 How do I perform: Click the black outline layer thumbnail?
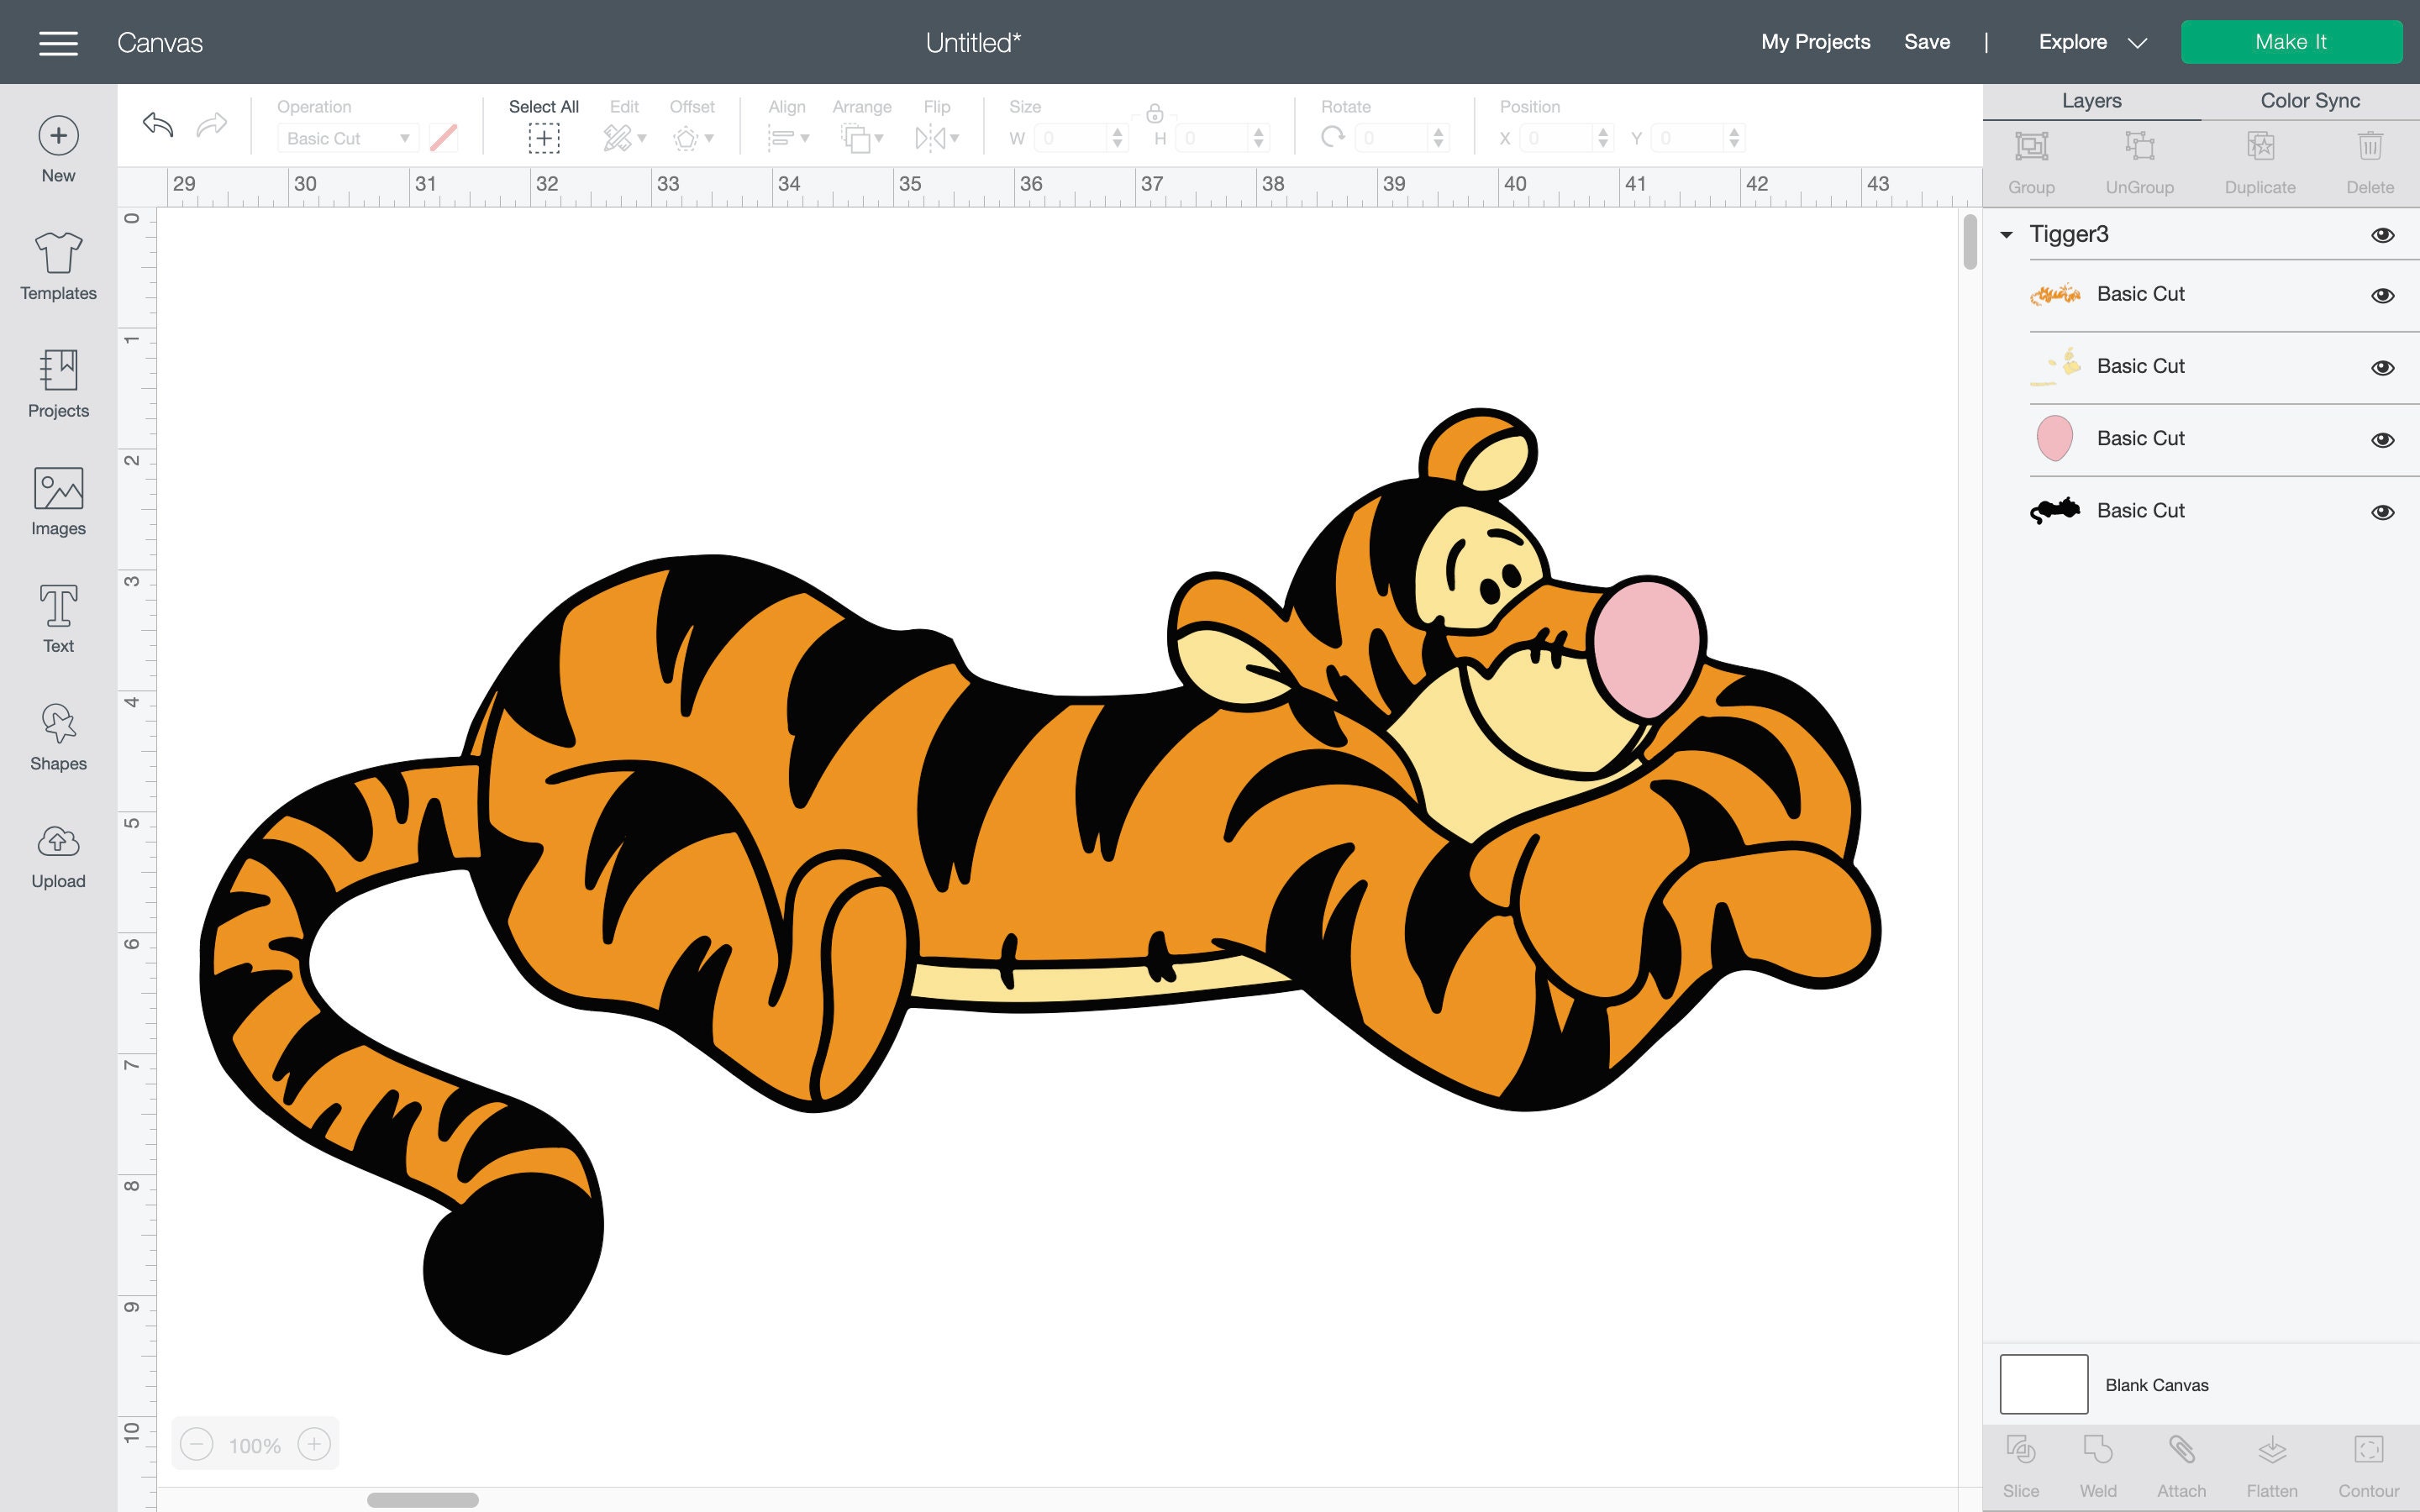[2054, 511]
